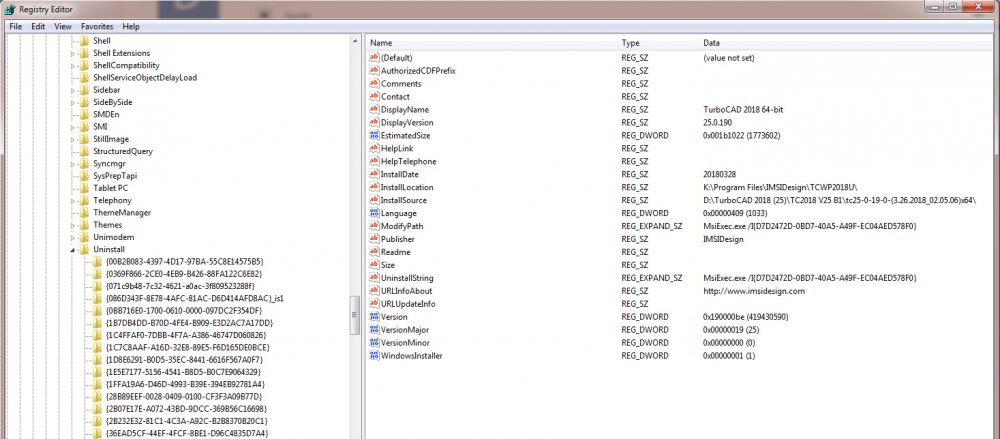Click the tree pane scrollbar up arrow

coord(355,41)
